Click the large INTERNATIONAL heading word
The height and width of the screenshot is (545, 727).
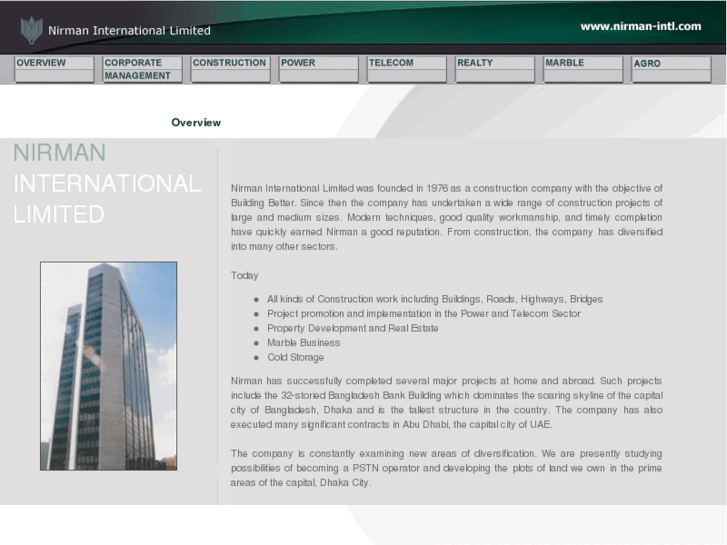pyautogui.click(x=107, y=183)
